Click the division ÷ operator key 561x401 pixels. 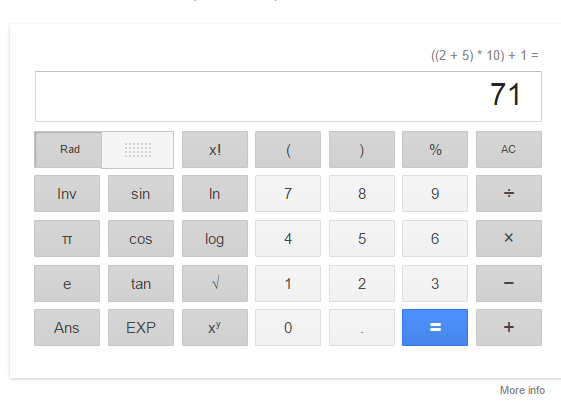(509, 194)
